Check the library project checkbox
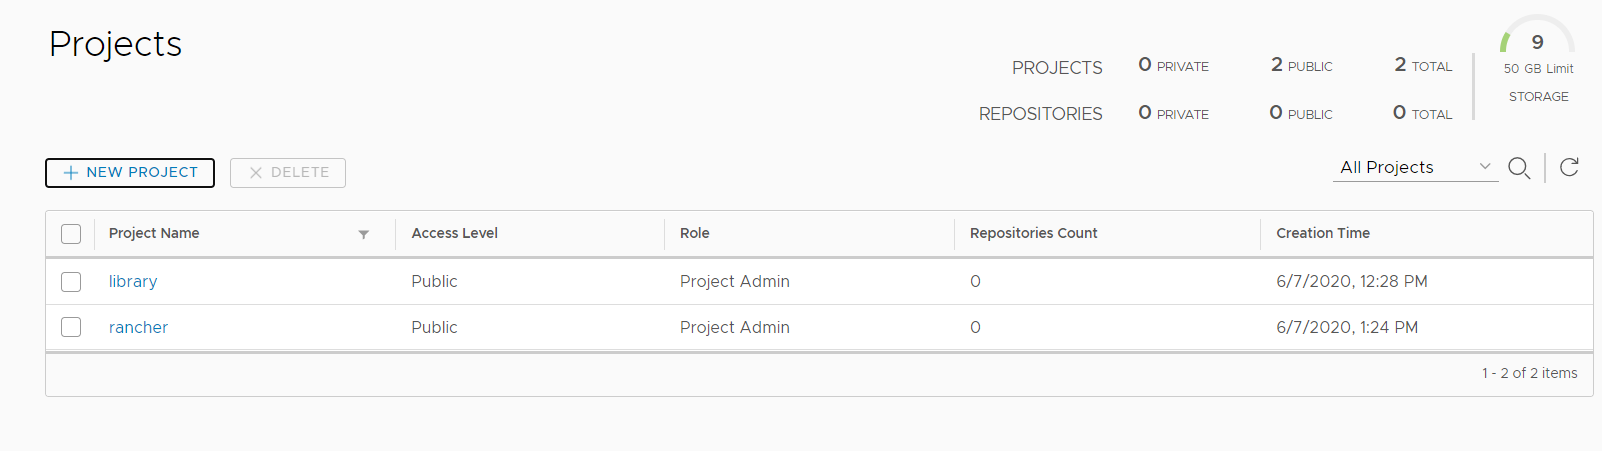Viewport: 1602px width, 451px height. [x=71, y=282]
